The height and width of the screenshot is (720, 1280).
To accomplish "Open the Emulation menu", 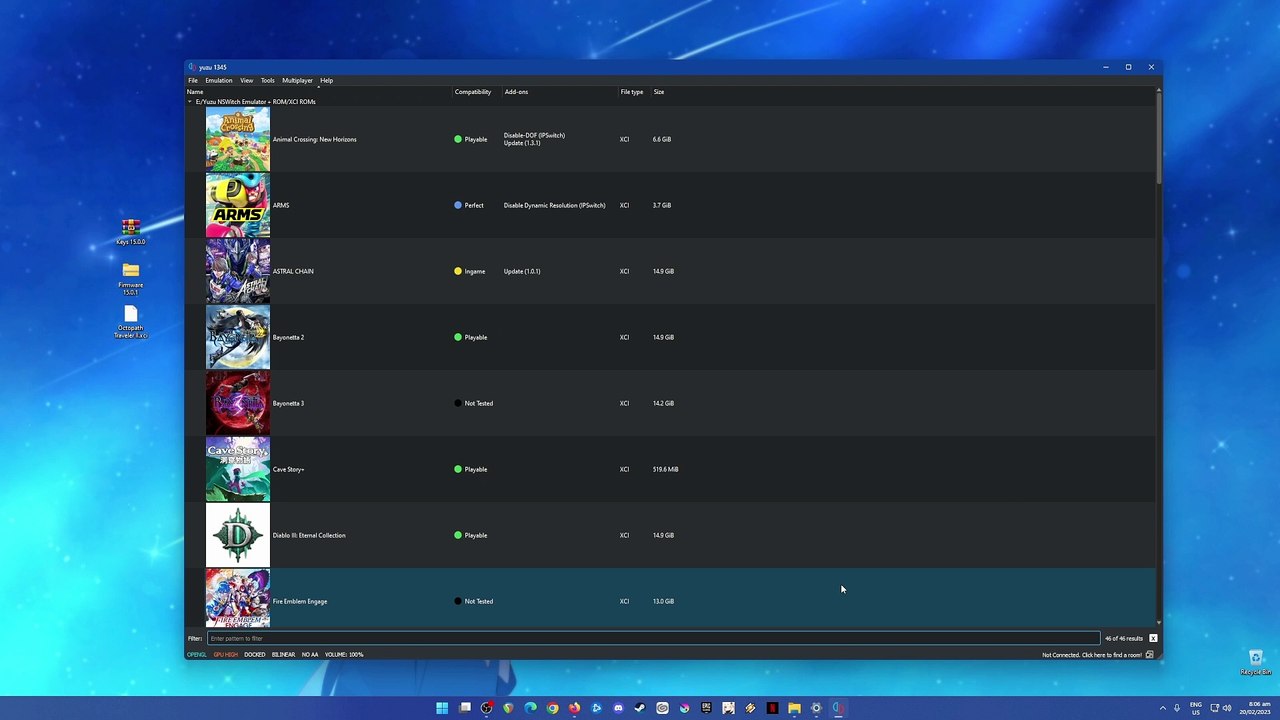I will [x=219, y=80].
